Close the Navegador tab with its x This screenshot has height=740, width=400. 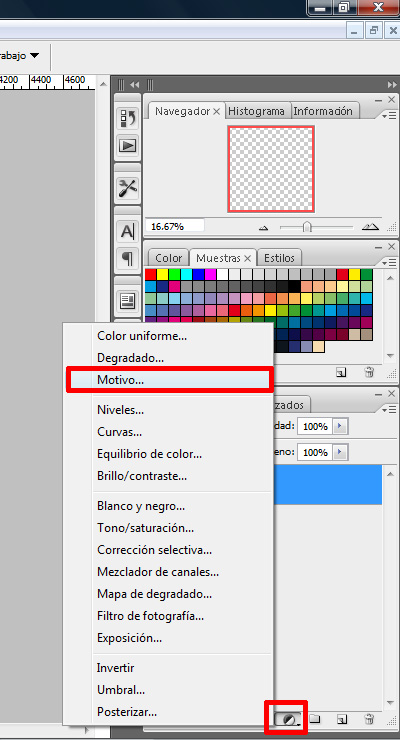click(x=217, y=111)
